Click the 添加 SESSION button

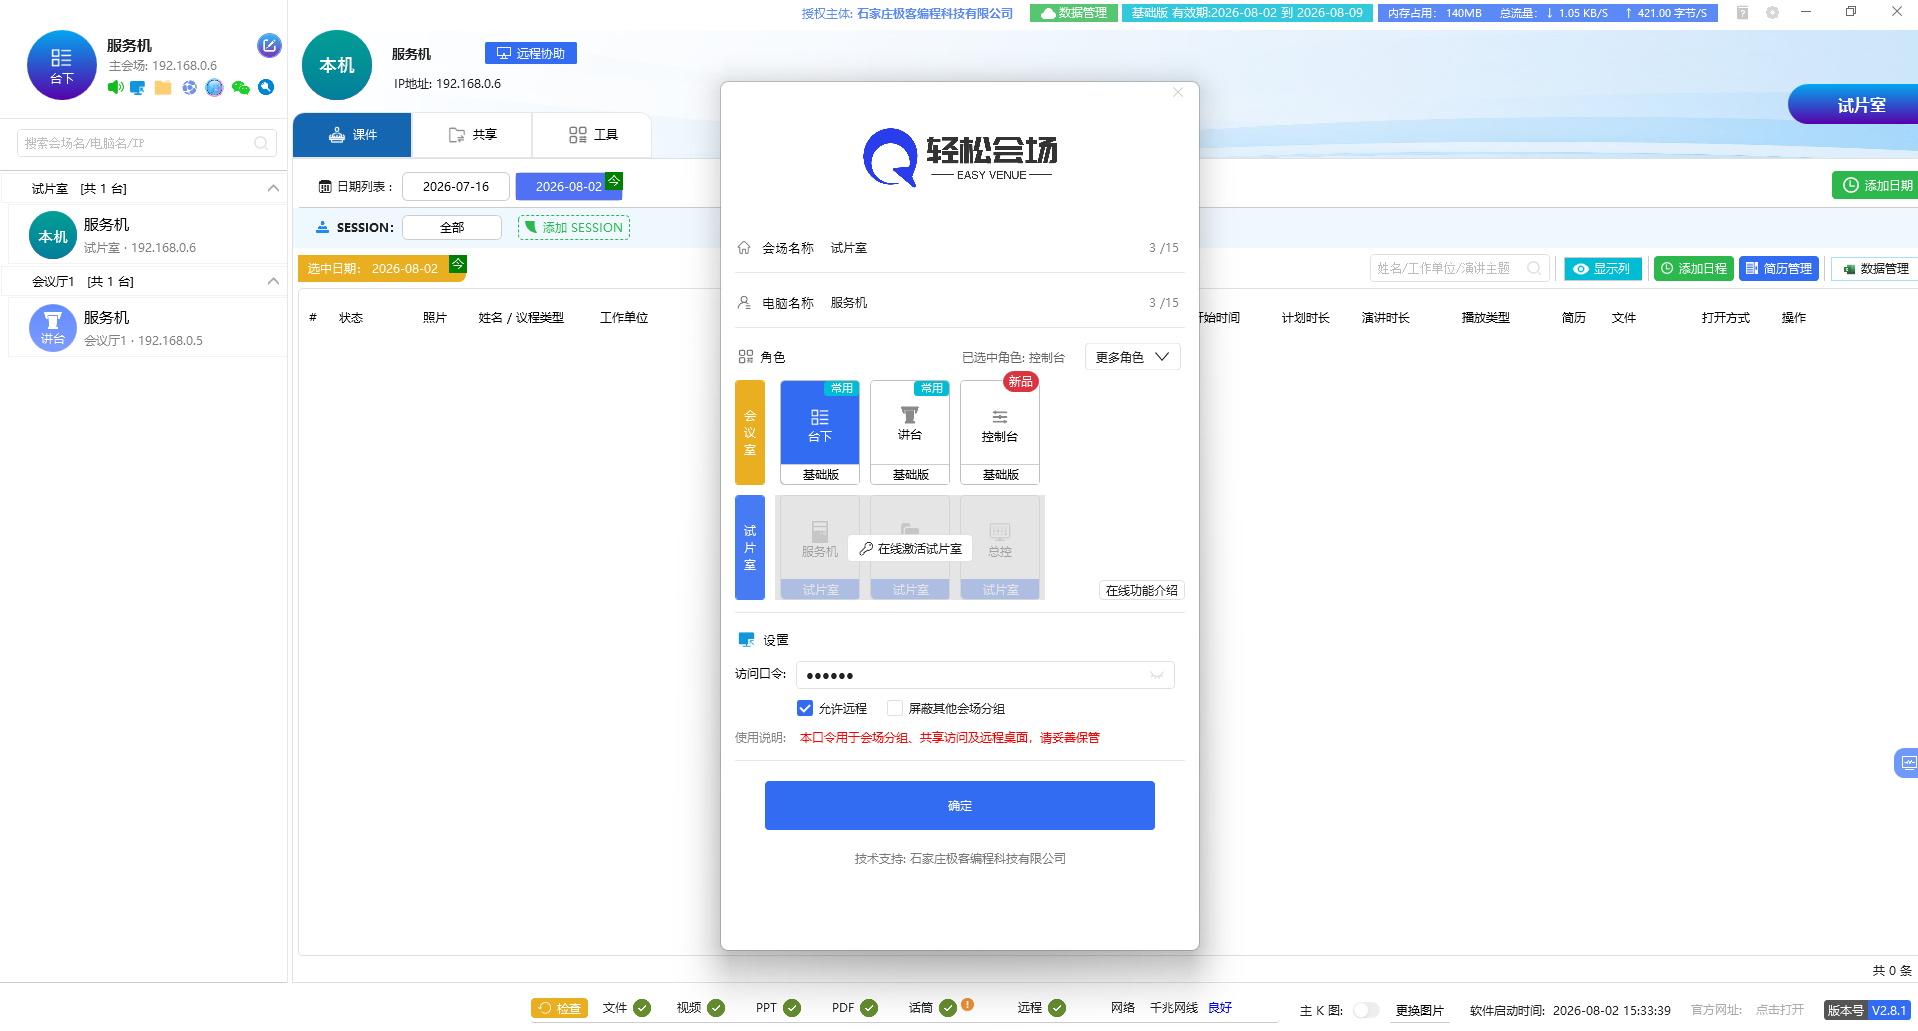click(574, 227)
